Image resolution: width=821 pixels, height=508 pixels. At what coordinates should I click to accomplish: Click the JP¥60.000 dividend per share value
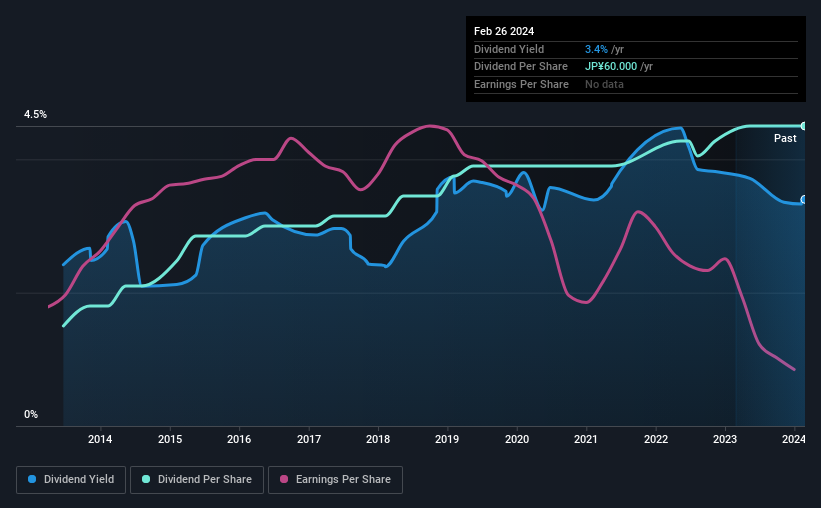click(x=611, y=67)
